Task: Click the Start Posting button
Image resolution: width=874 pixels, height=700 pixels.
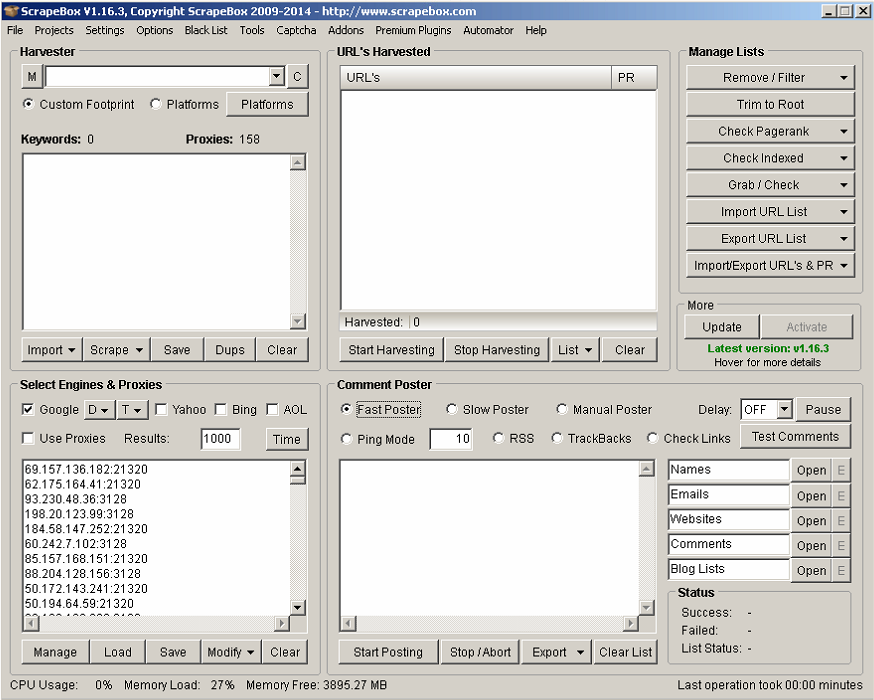Action: (388, 652)
